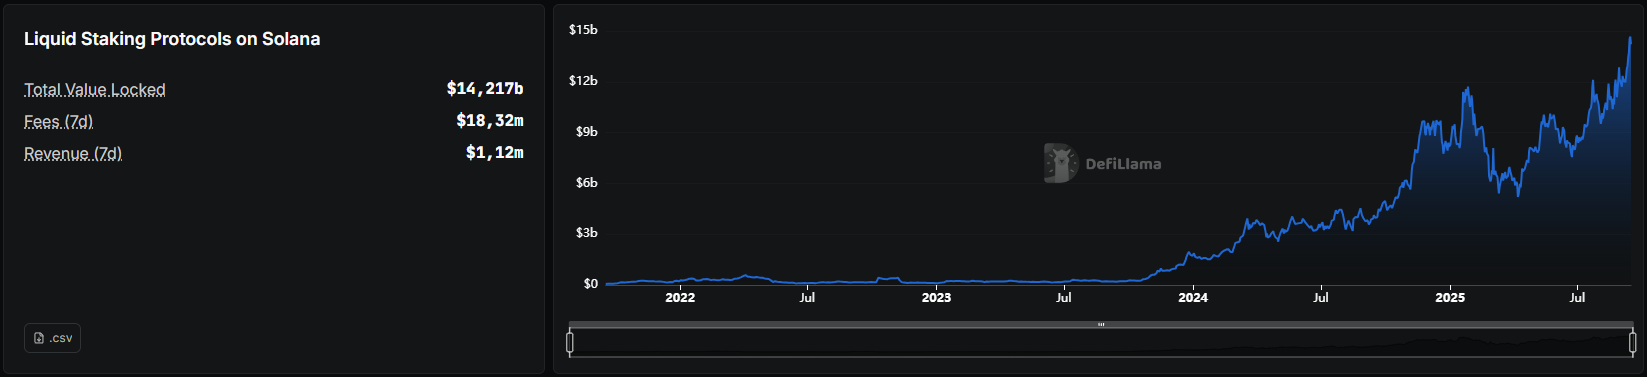Click the right handle of the range selector
This screenshot has width=1647, height=377.
point(1632,344)
